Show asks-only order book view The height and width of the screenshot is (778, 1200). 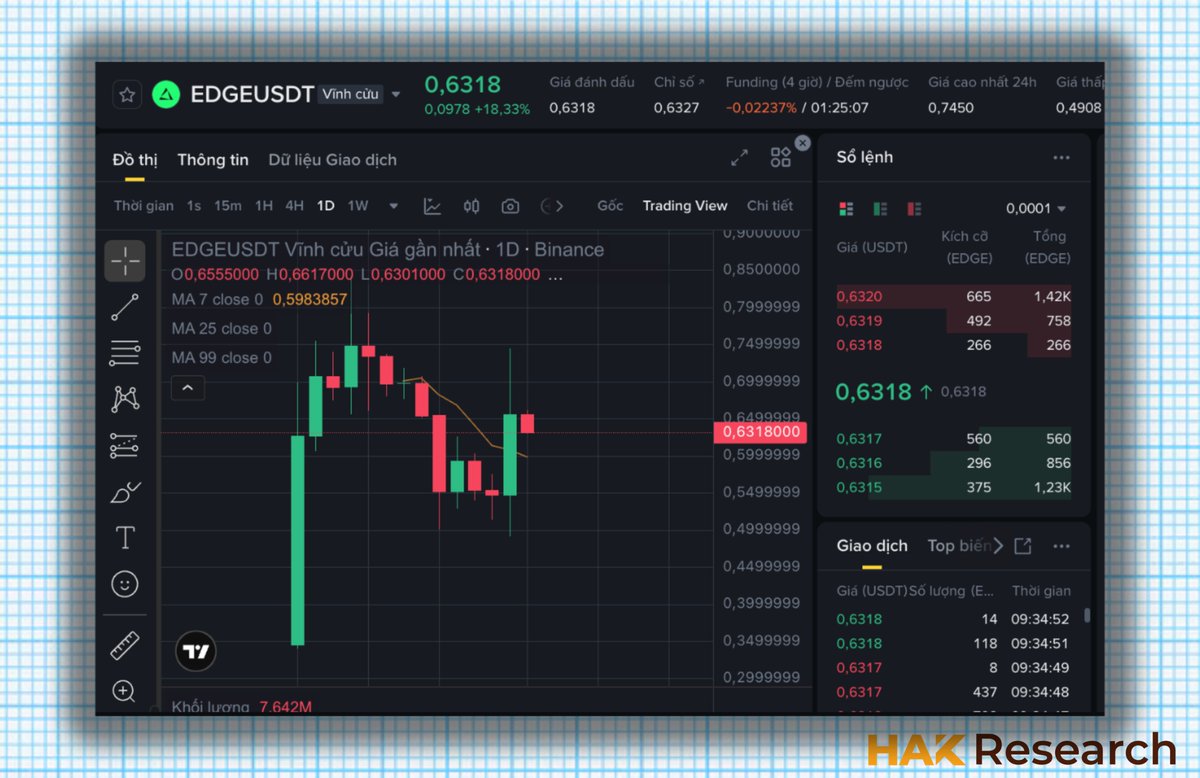coord(914,209)
